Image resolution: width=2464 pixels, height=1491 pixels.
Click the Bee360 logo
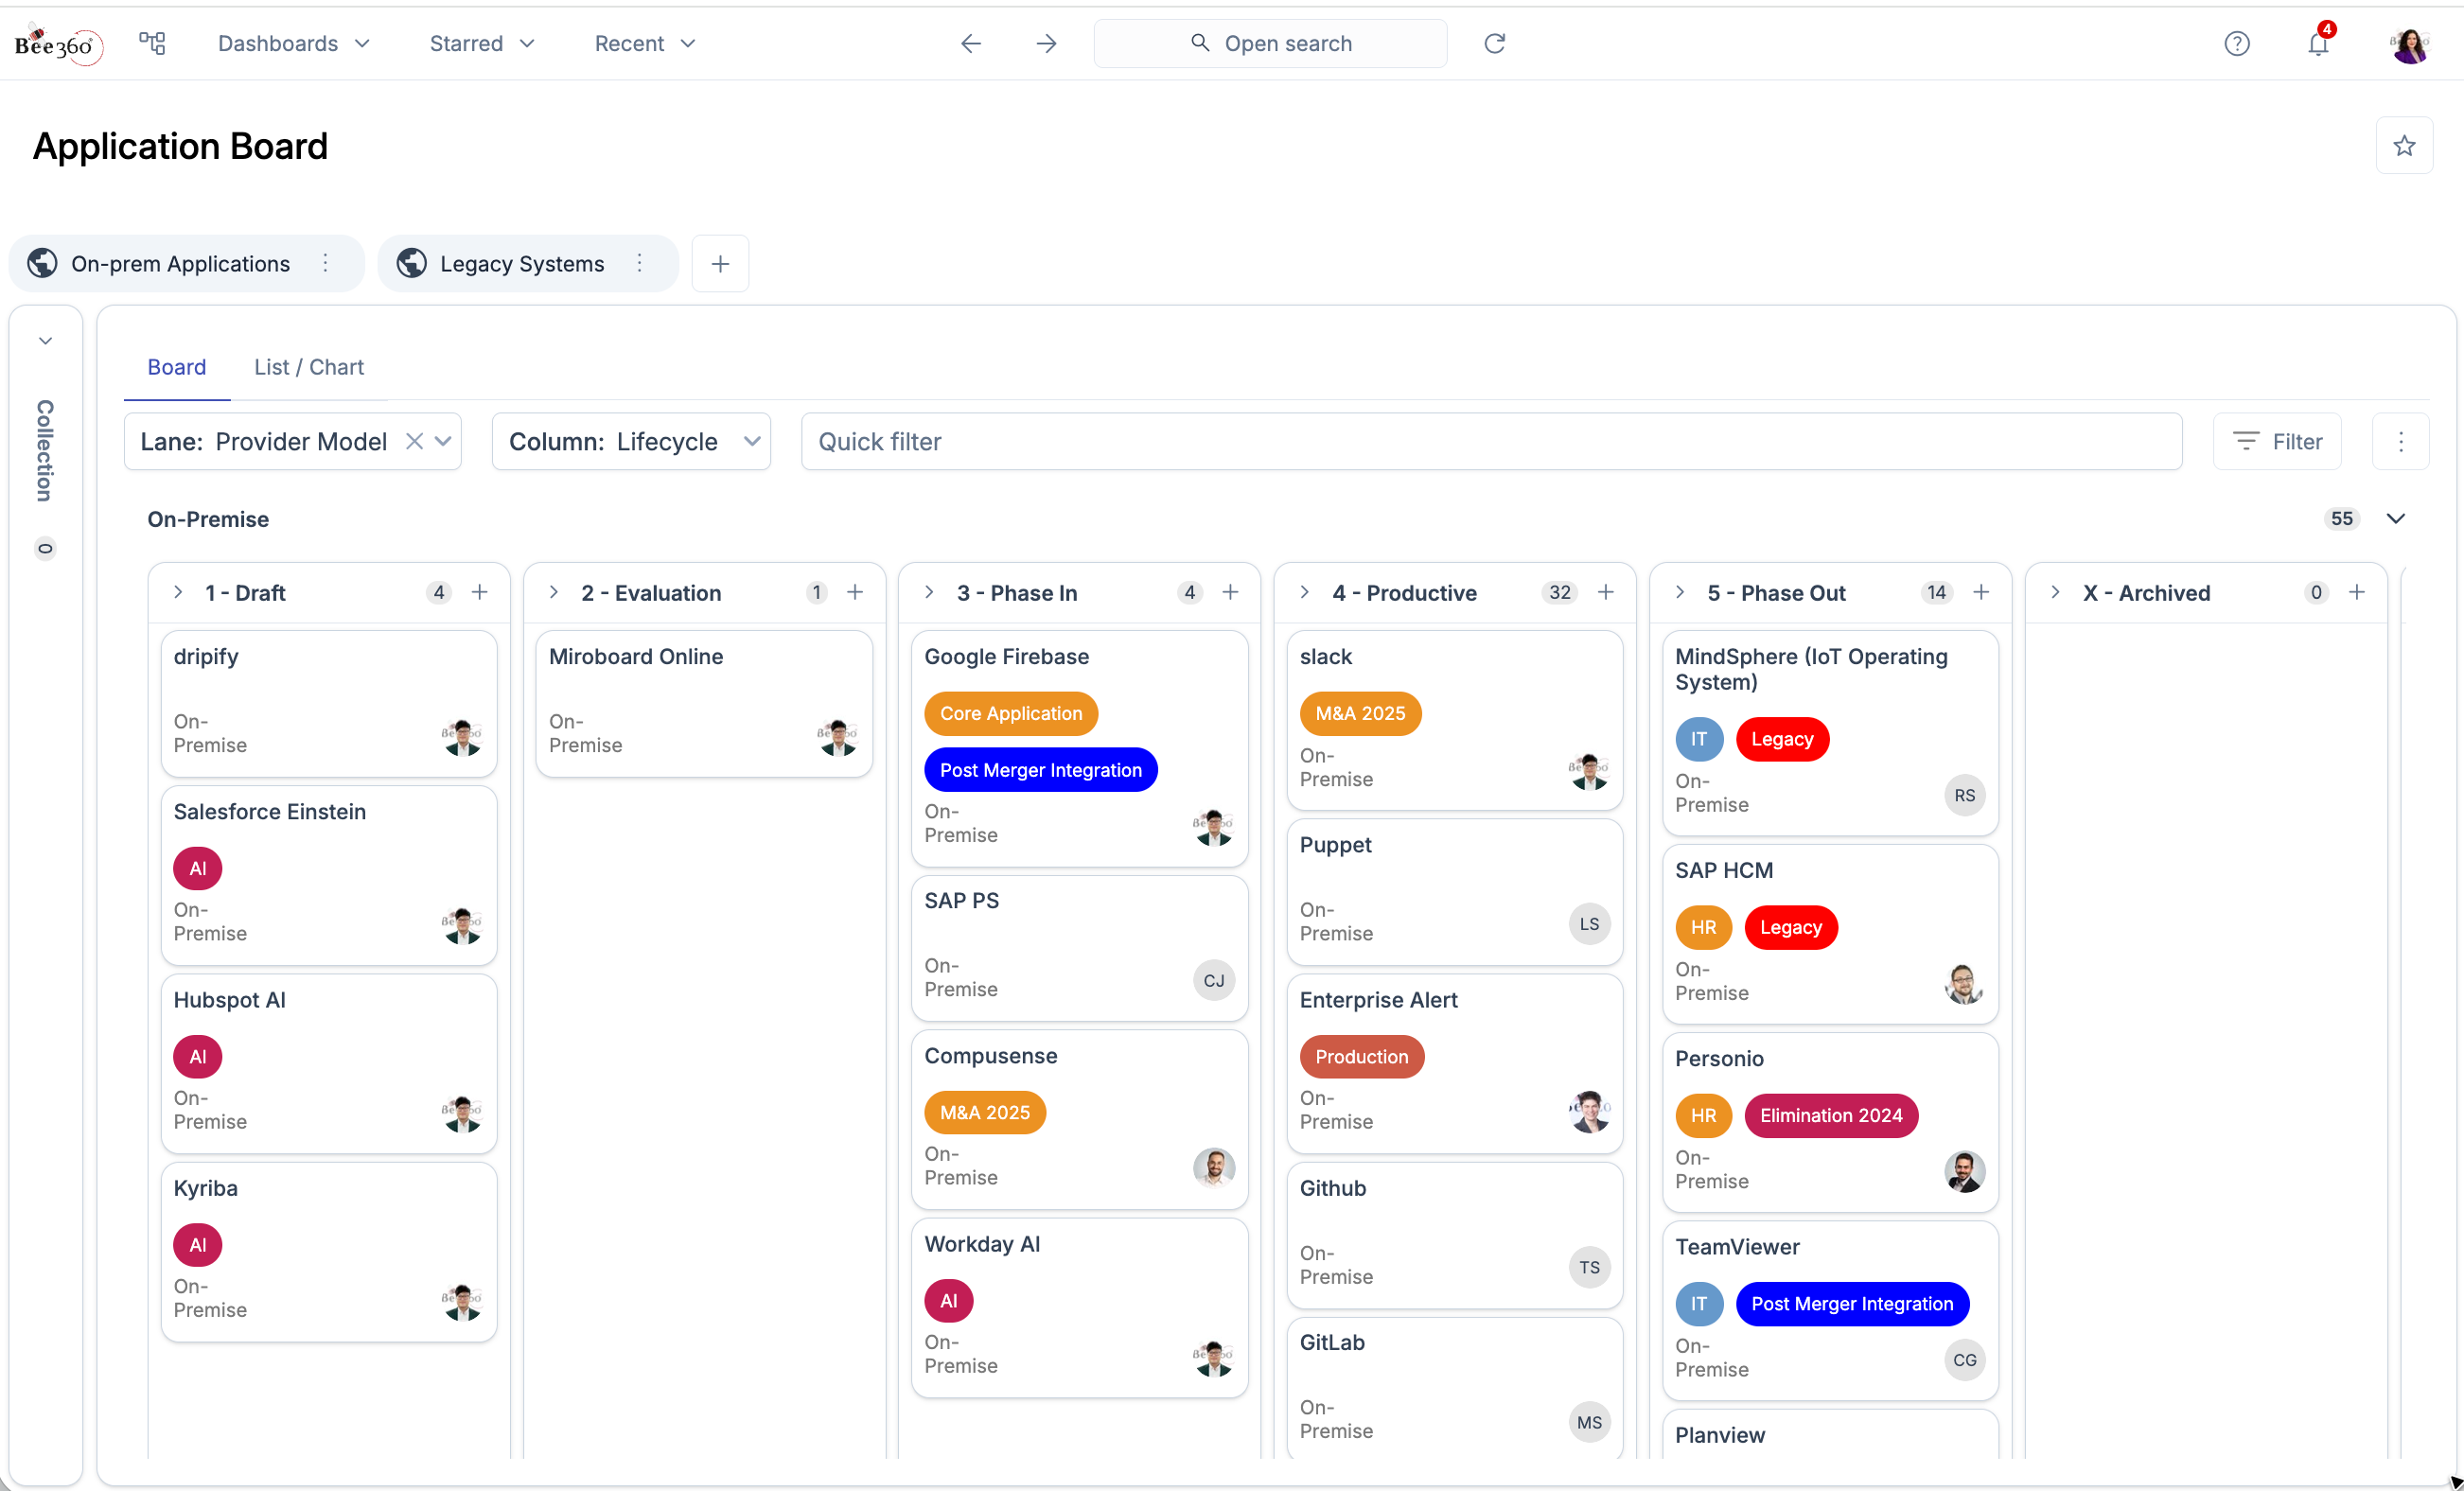pyautogui.click(x=57, y=43)
